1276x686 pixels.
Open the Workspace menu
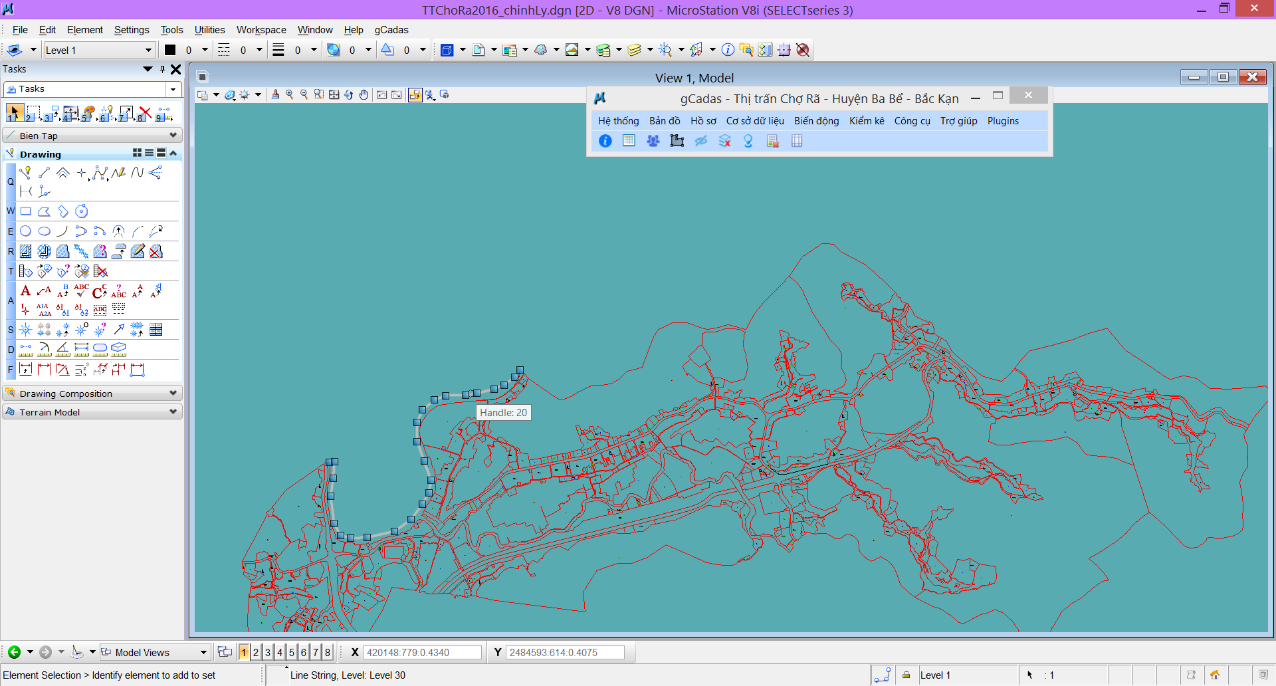click(x=261, y=30)
